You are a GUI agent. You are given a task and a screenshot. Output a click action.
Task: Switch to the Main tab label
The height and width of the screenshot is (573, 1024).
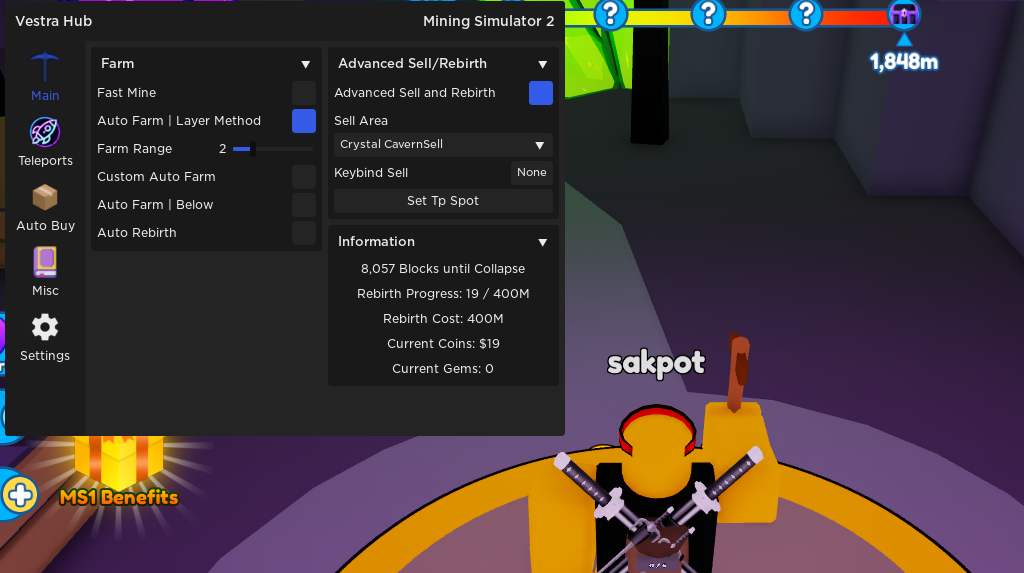point(45,95)
